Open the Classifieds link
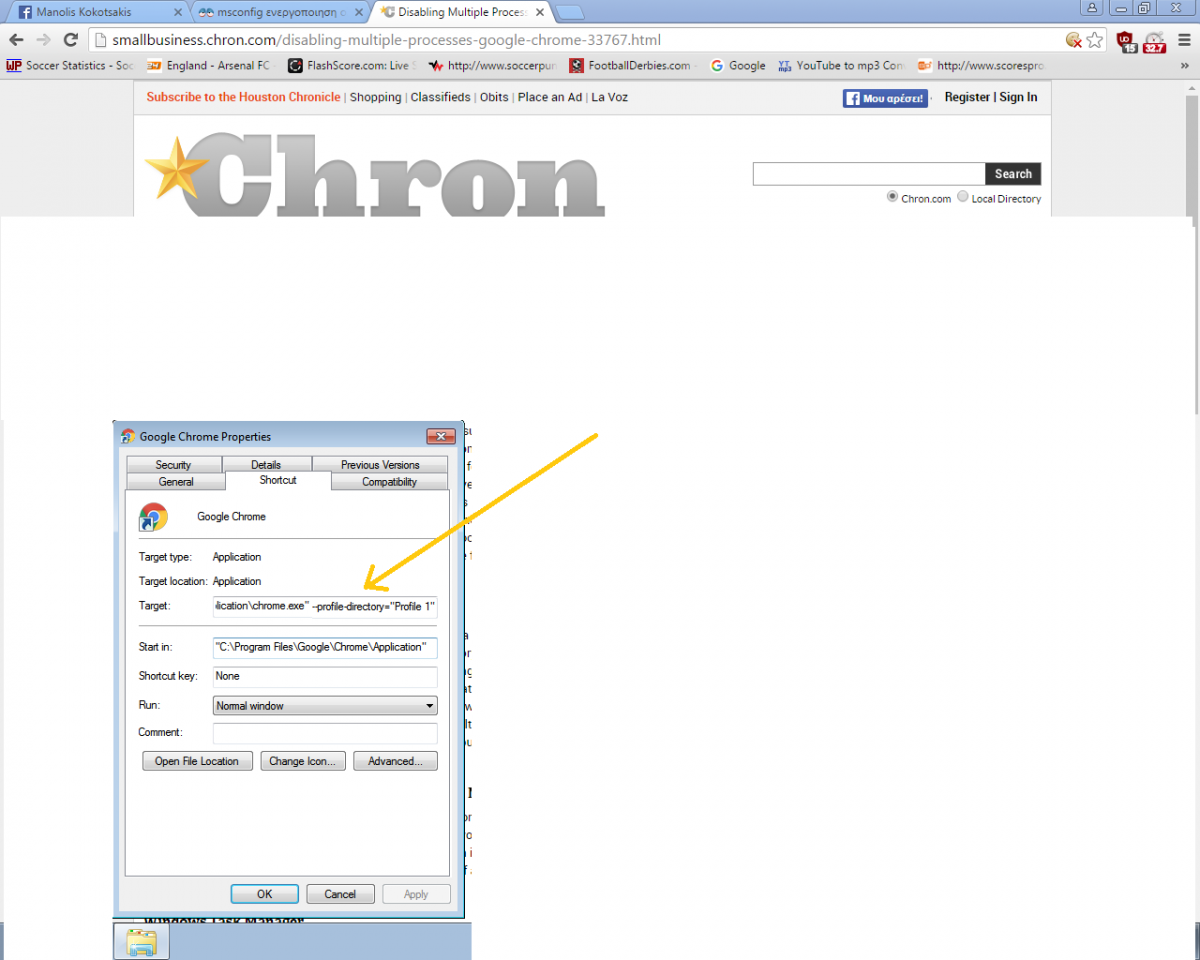The height and width of the screenshot is (960, 1200). [440, 97]
